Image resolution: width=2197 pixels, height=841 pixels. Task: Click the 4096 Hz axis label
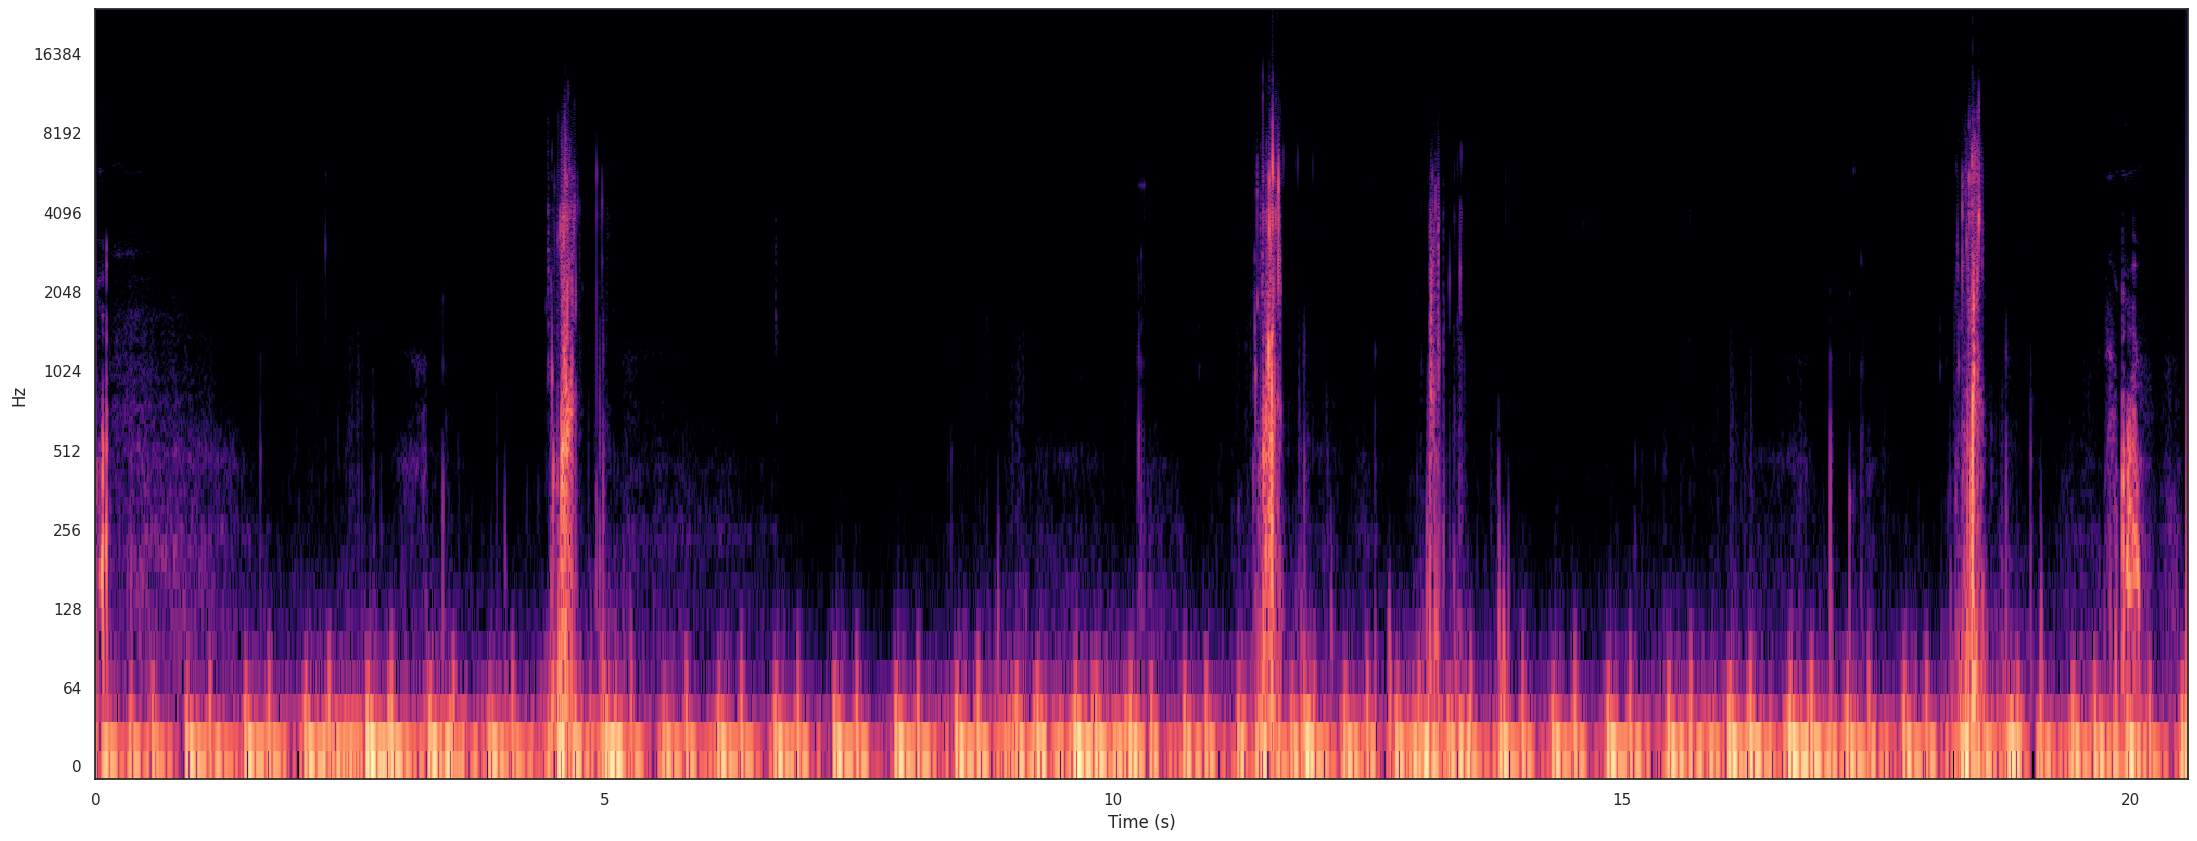[62, 213]
